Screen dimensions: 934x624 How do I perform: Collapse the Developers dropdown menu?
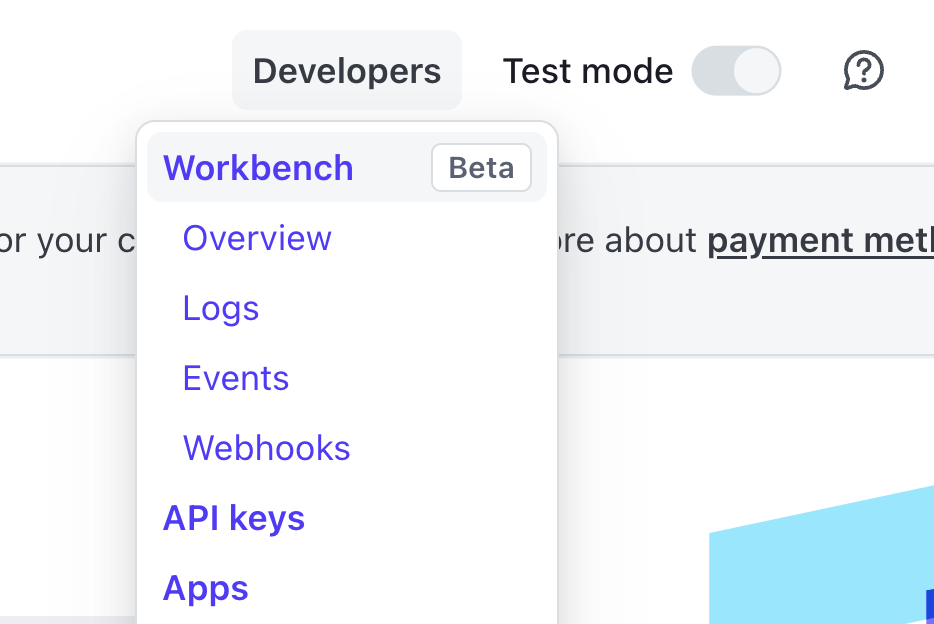pos(346,71)
